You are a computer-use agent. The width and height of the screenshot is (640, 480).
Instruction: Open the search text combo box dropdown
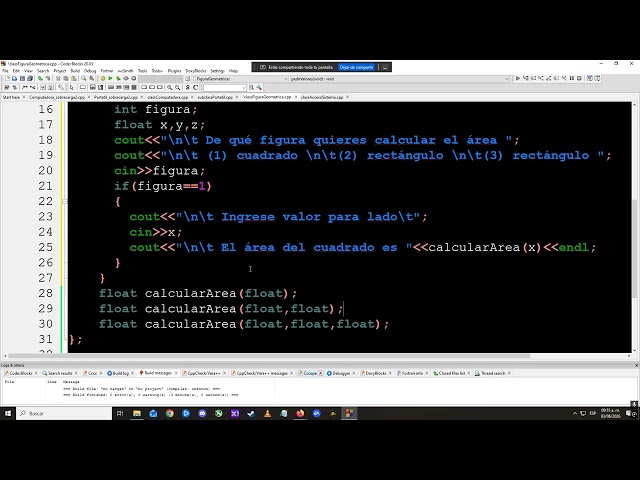pyautogui.click(x=244, y=88)
